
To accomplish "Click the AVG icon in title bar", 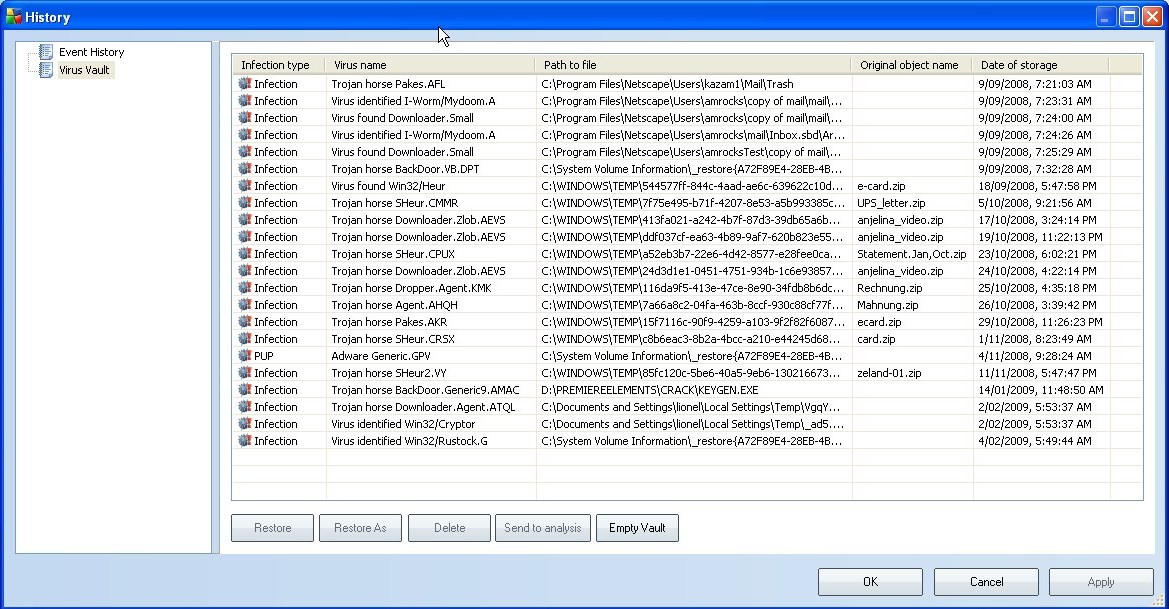I will pos(14,17).
